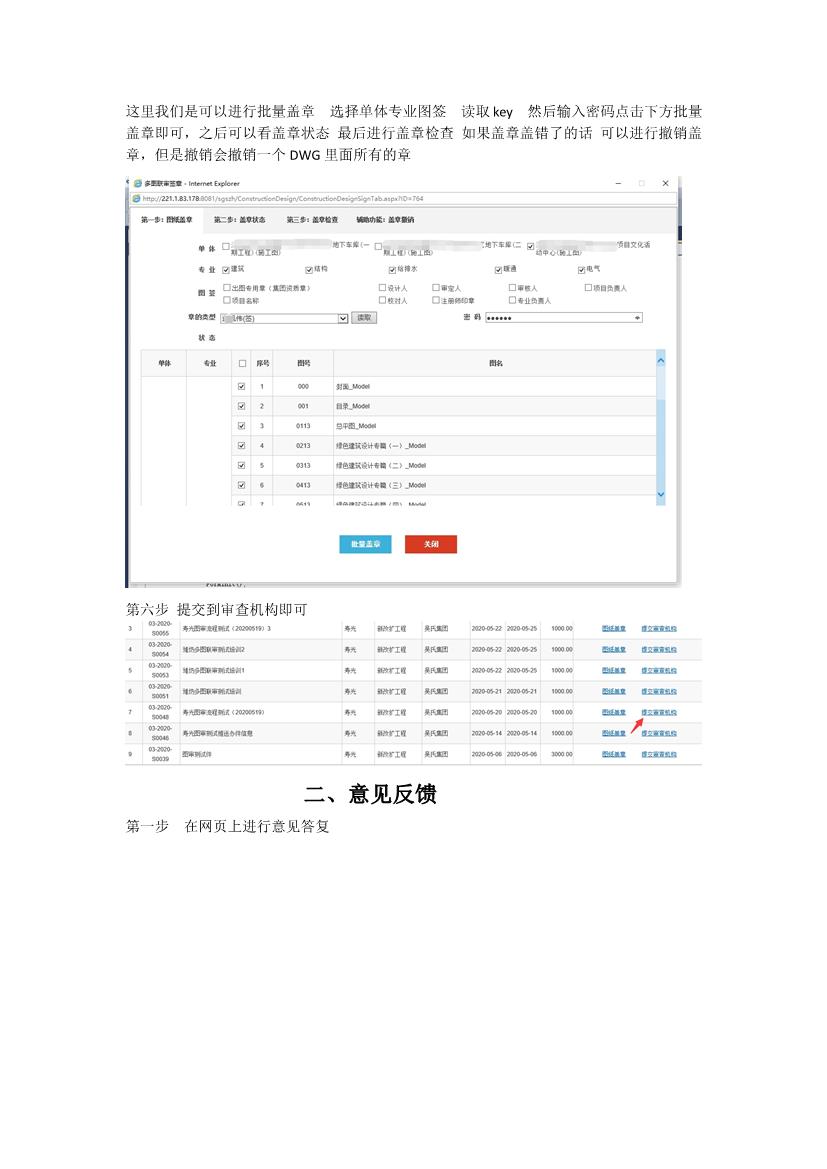Click project name 潍坊多图联审测试培训2
This screenshot has height=1169, width=827.
(x=213, y=649)
